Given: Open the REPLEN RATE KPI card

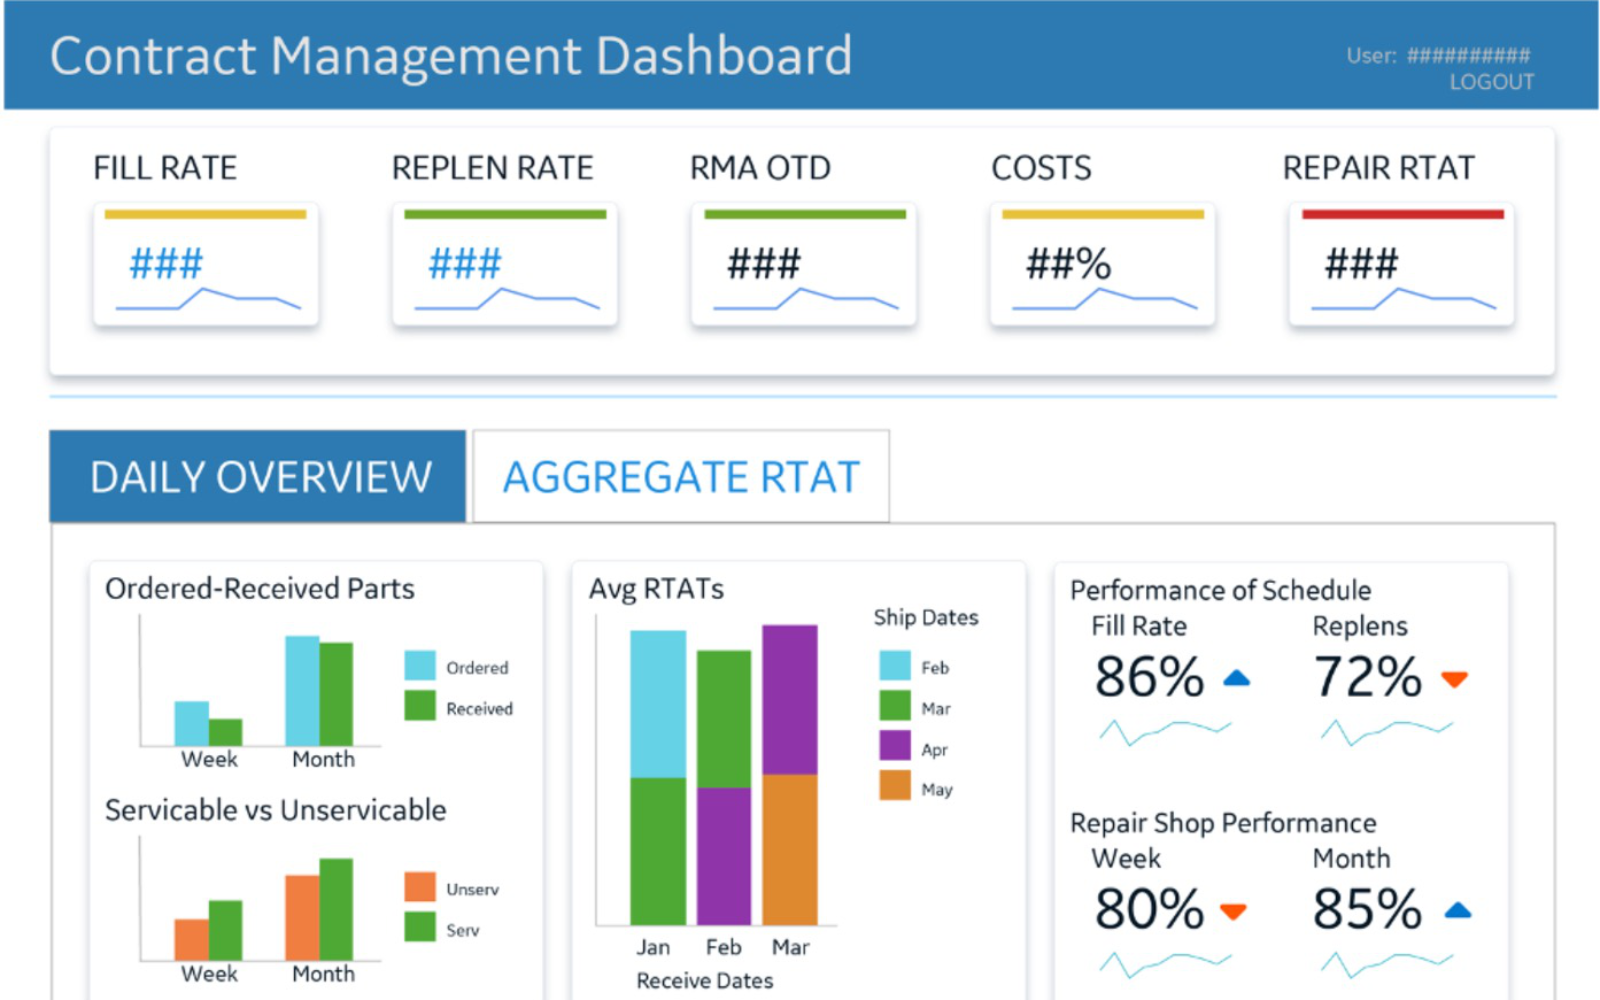Looking at the screenshot, I should (505, 264).
